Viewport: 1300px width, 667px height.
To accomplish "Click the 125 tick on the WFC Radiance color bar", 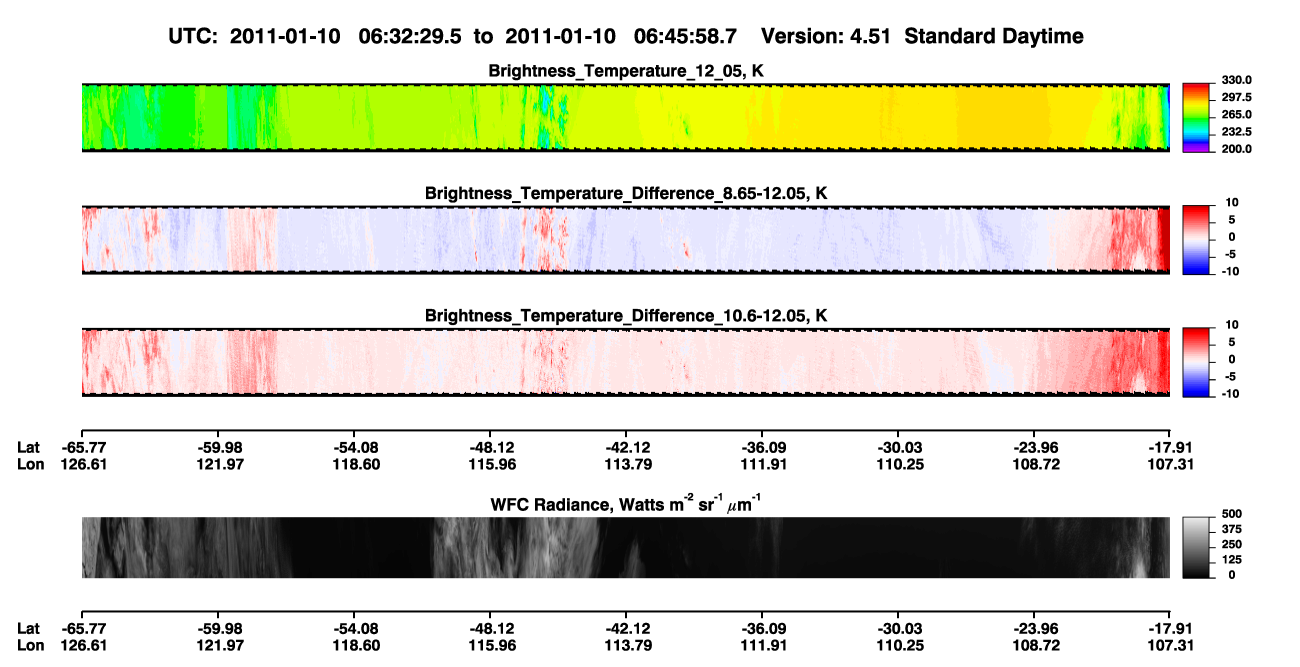I will point(1233,559).
